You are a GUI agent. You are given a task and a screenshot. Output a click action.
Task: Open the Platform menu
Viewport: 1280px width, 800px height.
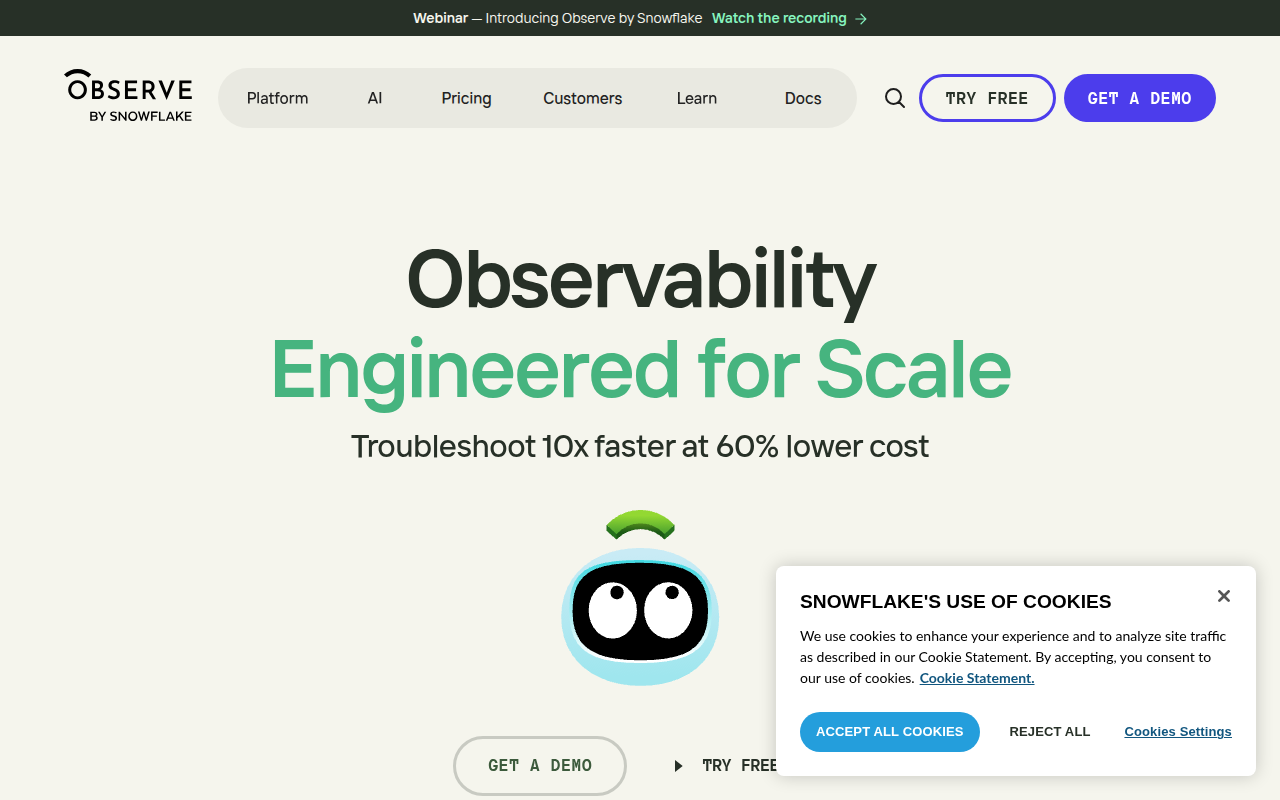click(x=278, y=98)
